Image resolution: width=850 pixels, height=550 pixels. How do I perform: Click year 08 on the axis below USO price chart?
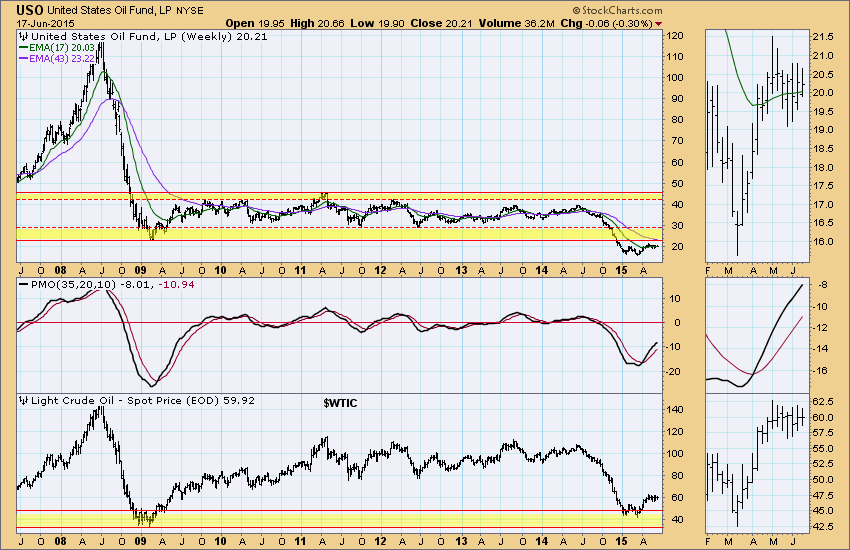(x=61, y=270)
